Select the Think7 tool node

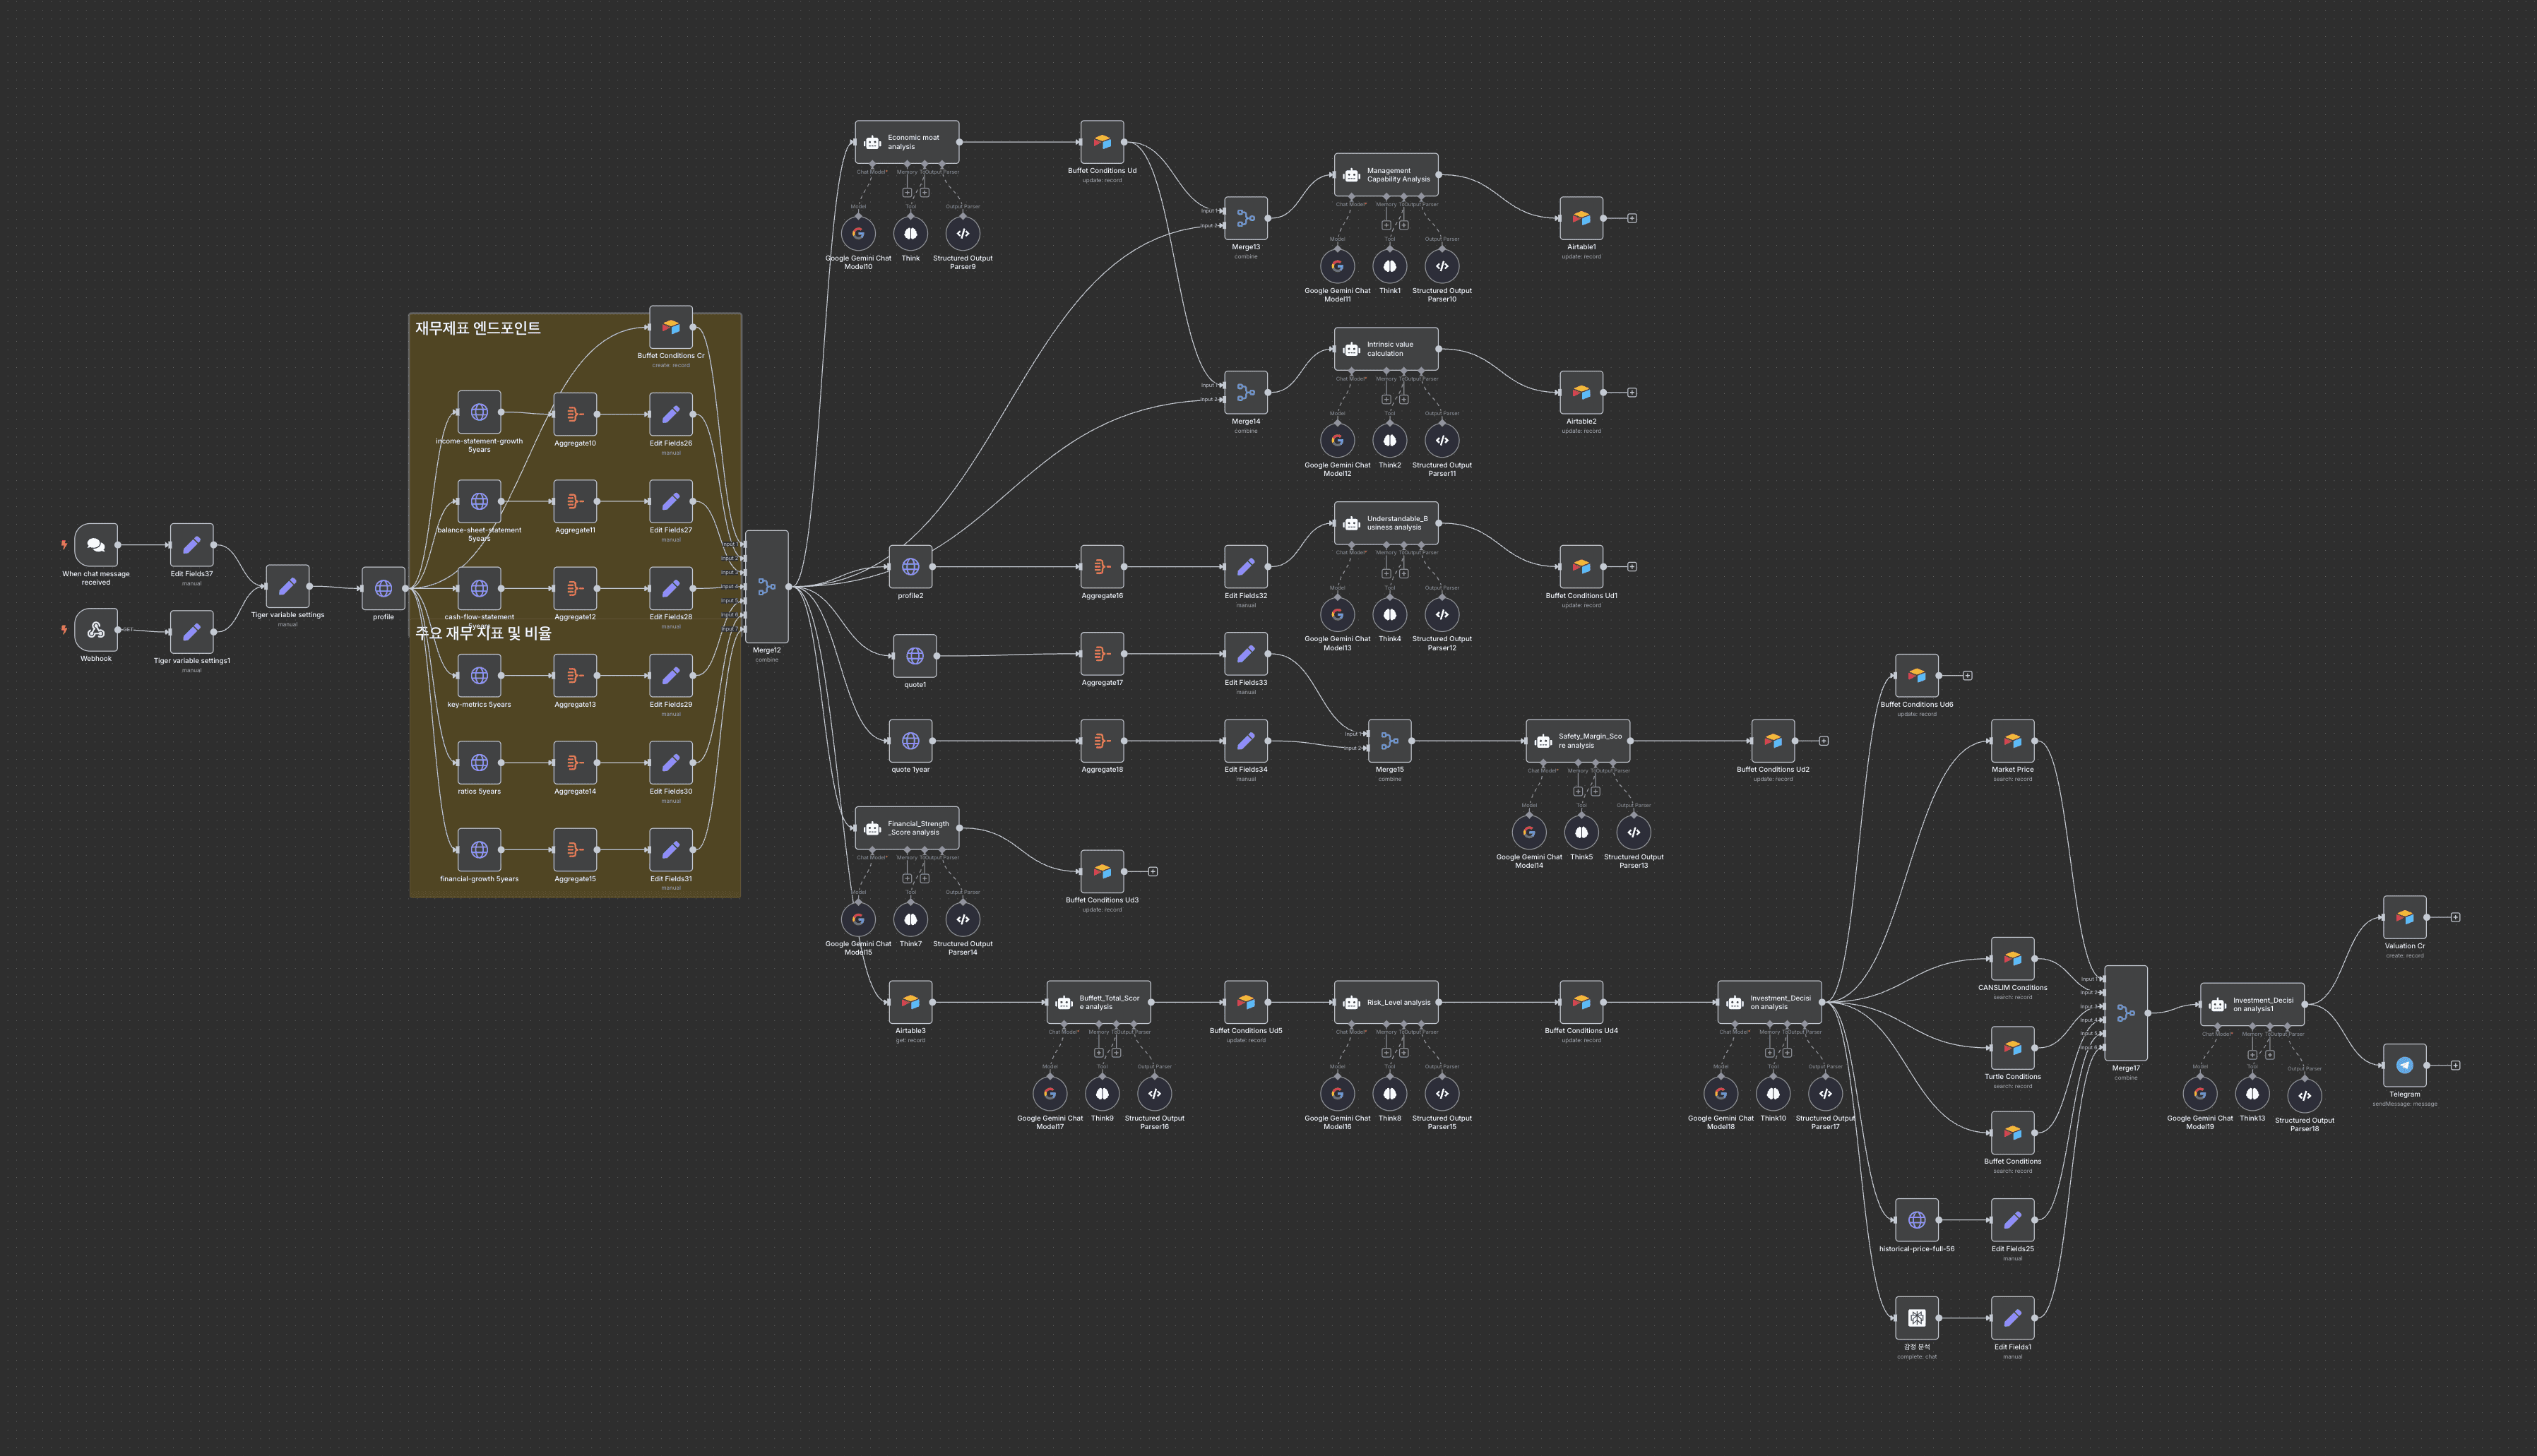coord(910,919)
